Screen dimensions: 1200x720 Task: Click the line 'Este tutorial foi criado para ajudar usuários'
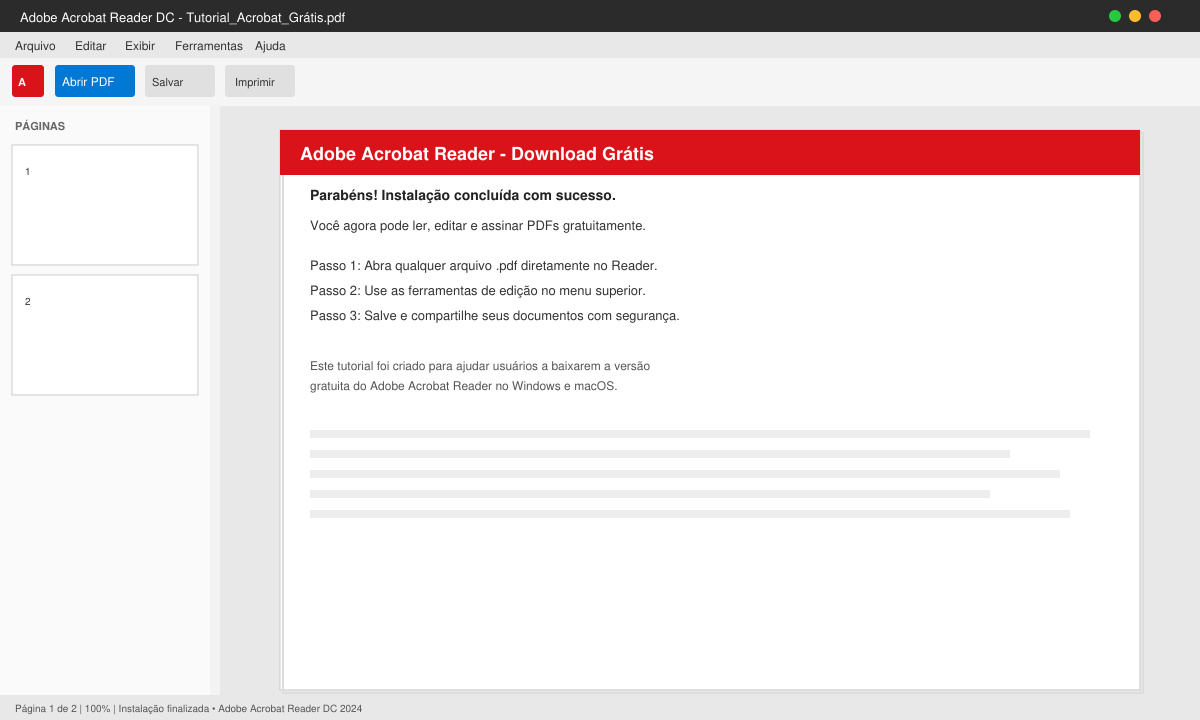pos(480,366)
